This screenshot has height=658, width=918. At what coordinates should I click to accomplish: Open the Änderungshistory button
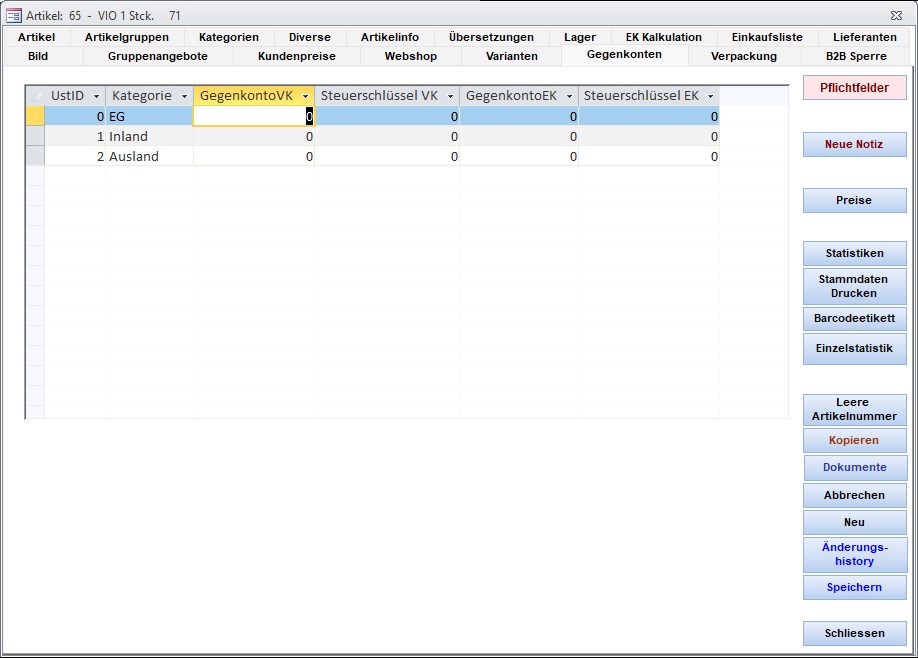click(854, 554)
